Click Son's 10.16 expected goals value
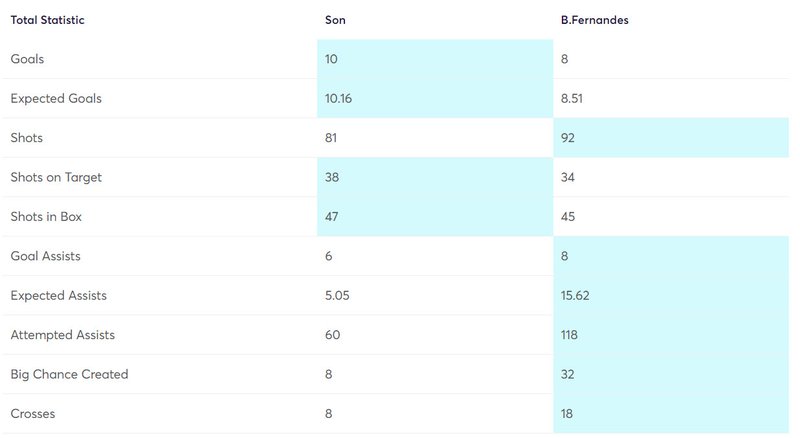This screenshot has height=438, width=800. click(x=338, y=99)
